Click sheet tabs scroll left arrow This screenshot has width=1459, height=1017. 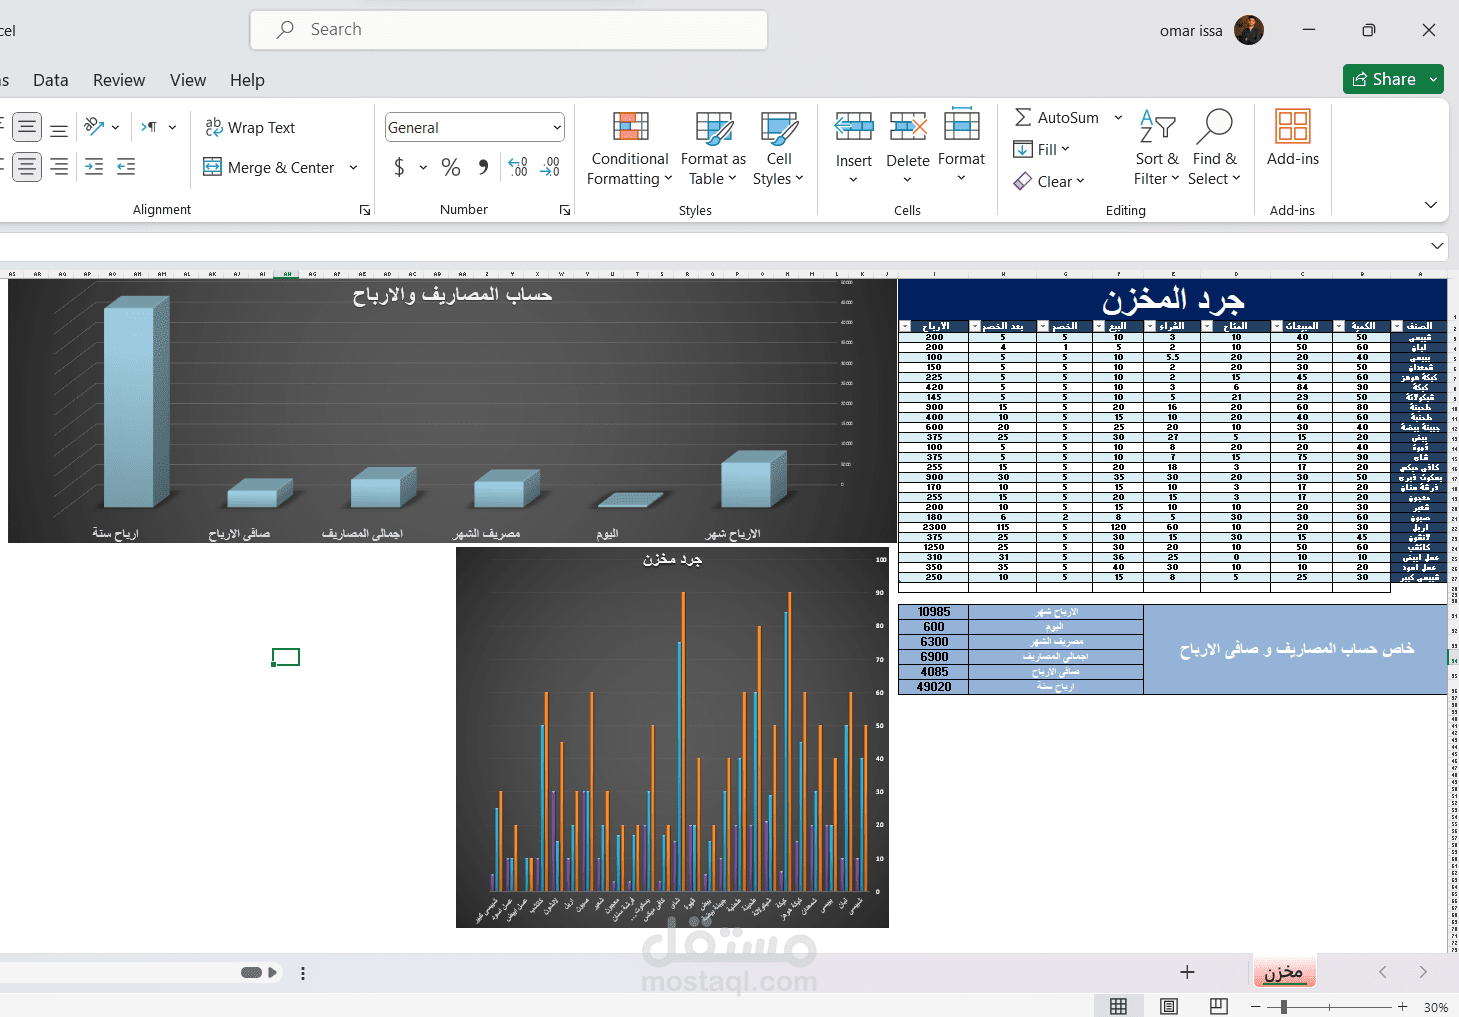[x=1383, y=972]
